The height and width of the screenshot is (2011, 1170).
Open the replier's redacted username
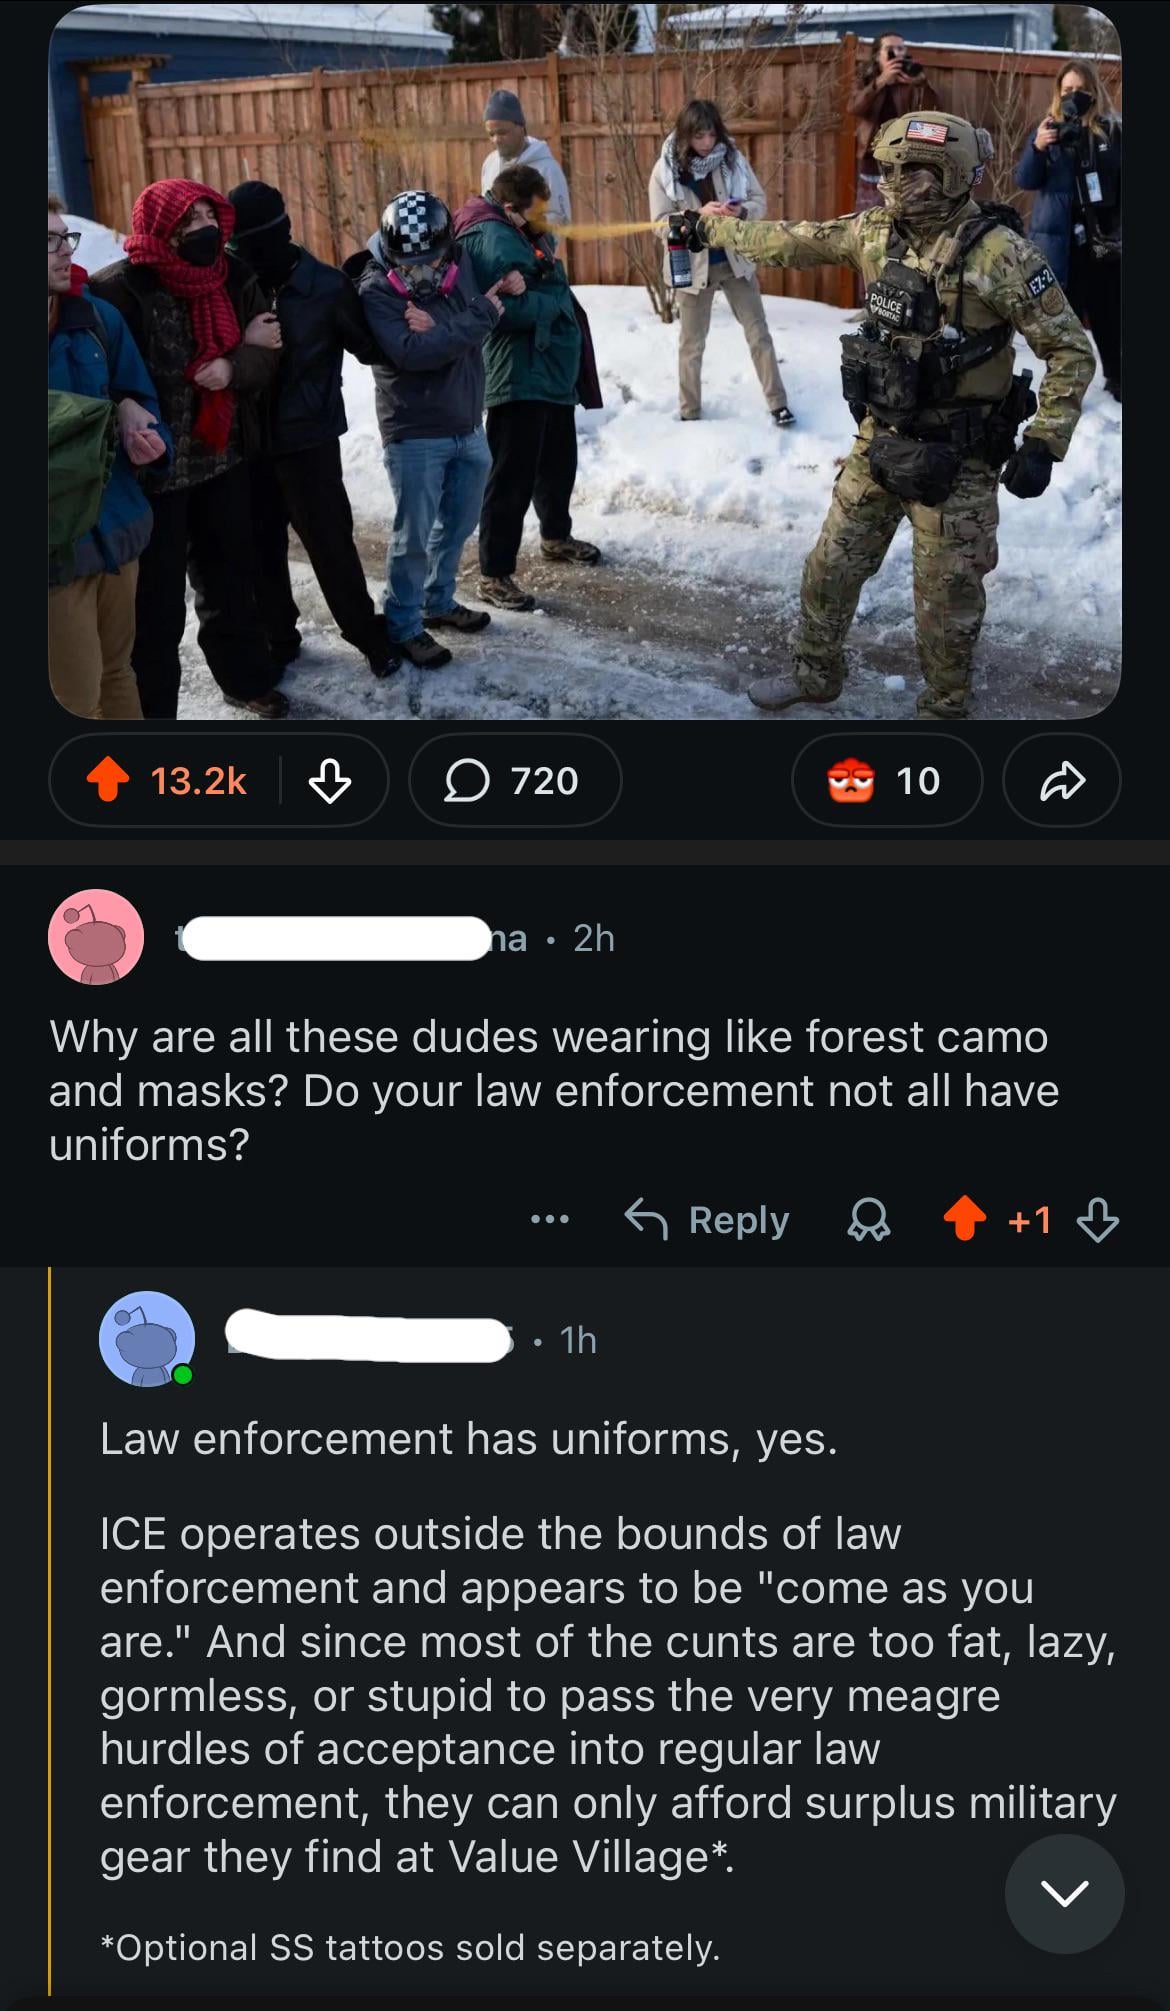tap(370, 1339)
